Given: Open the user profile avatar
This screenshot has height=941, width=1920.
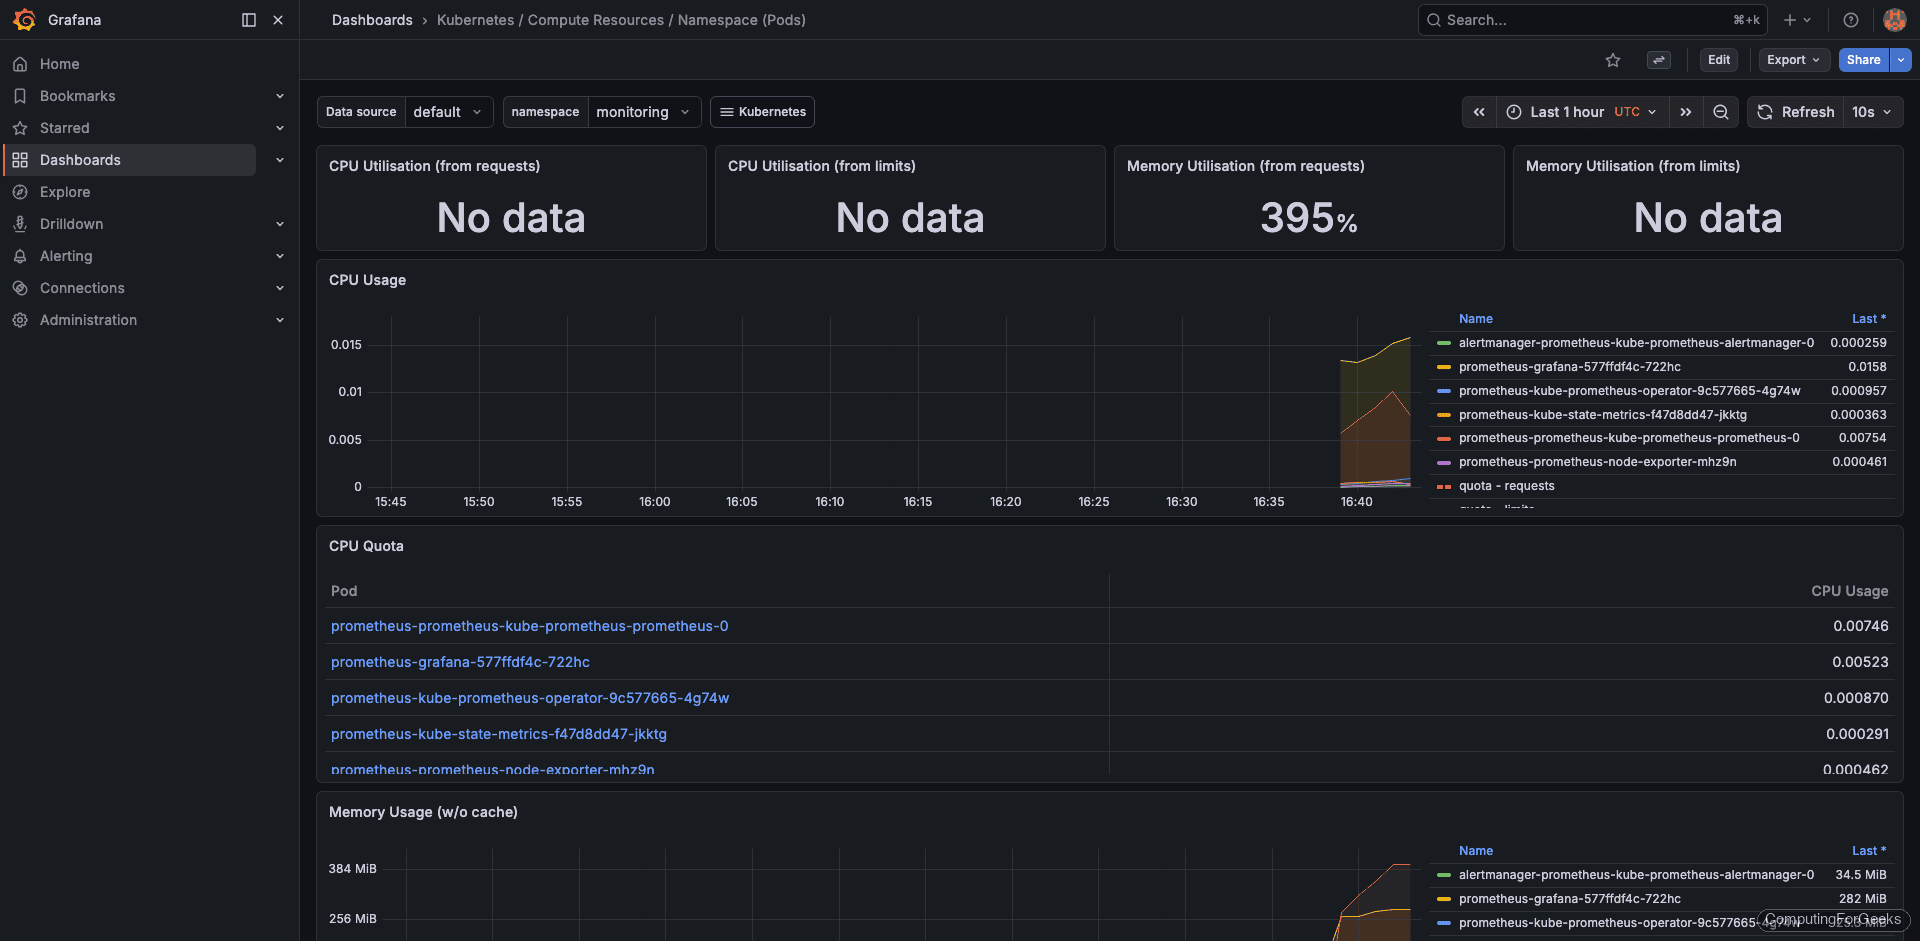Looking at the screenshot, I should click(x=1894, y=20).
